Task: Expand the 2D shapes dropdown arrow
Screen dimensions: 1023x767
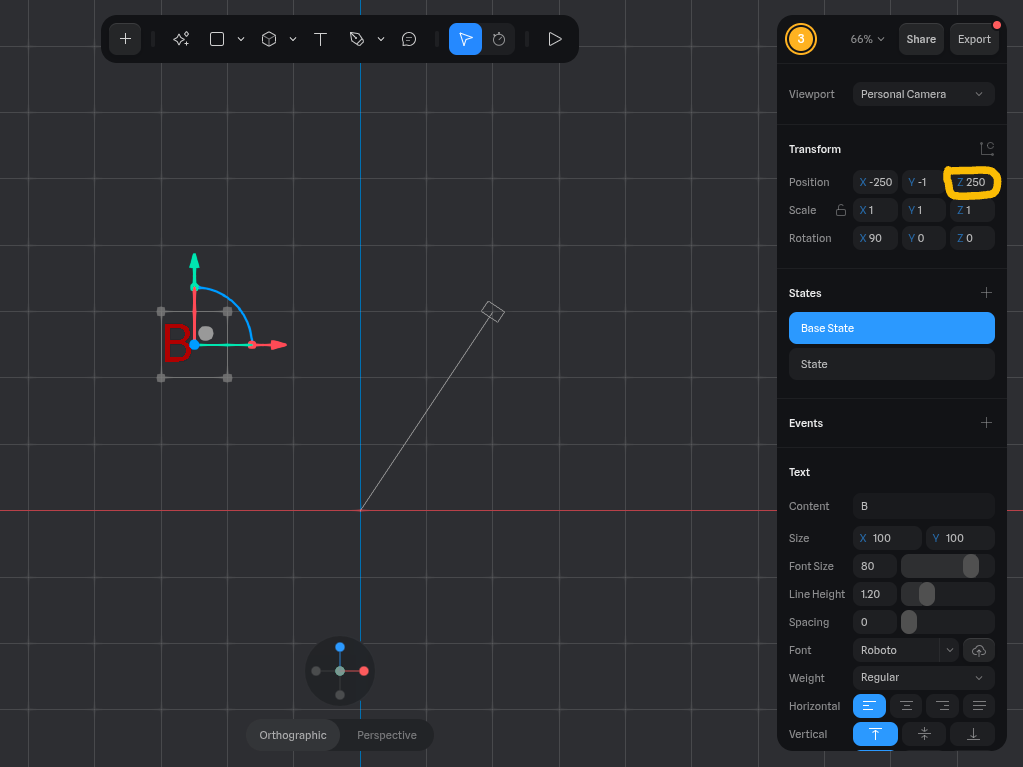Action: [x=241, y=39]
